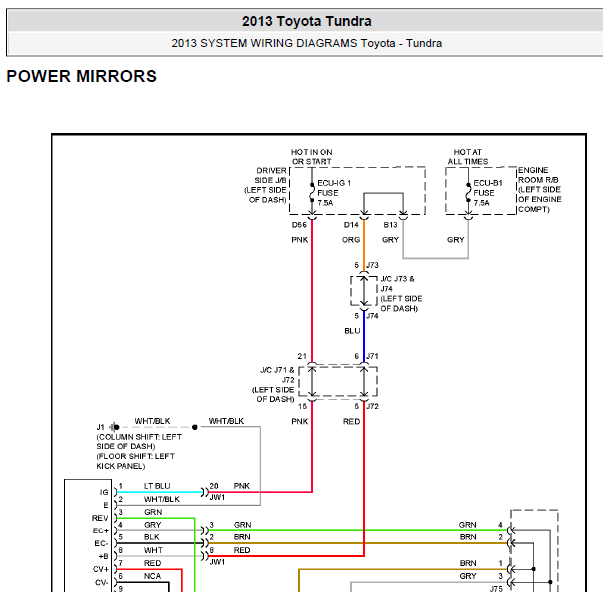Select 'WHT/BLK' label next to J1
Viewport: 603px width, 592px height.
(152, 421)
